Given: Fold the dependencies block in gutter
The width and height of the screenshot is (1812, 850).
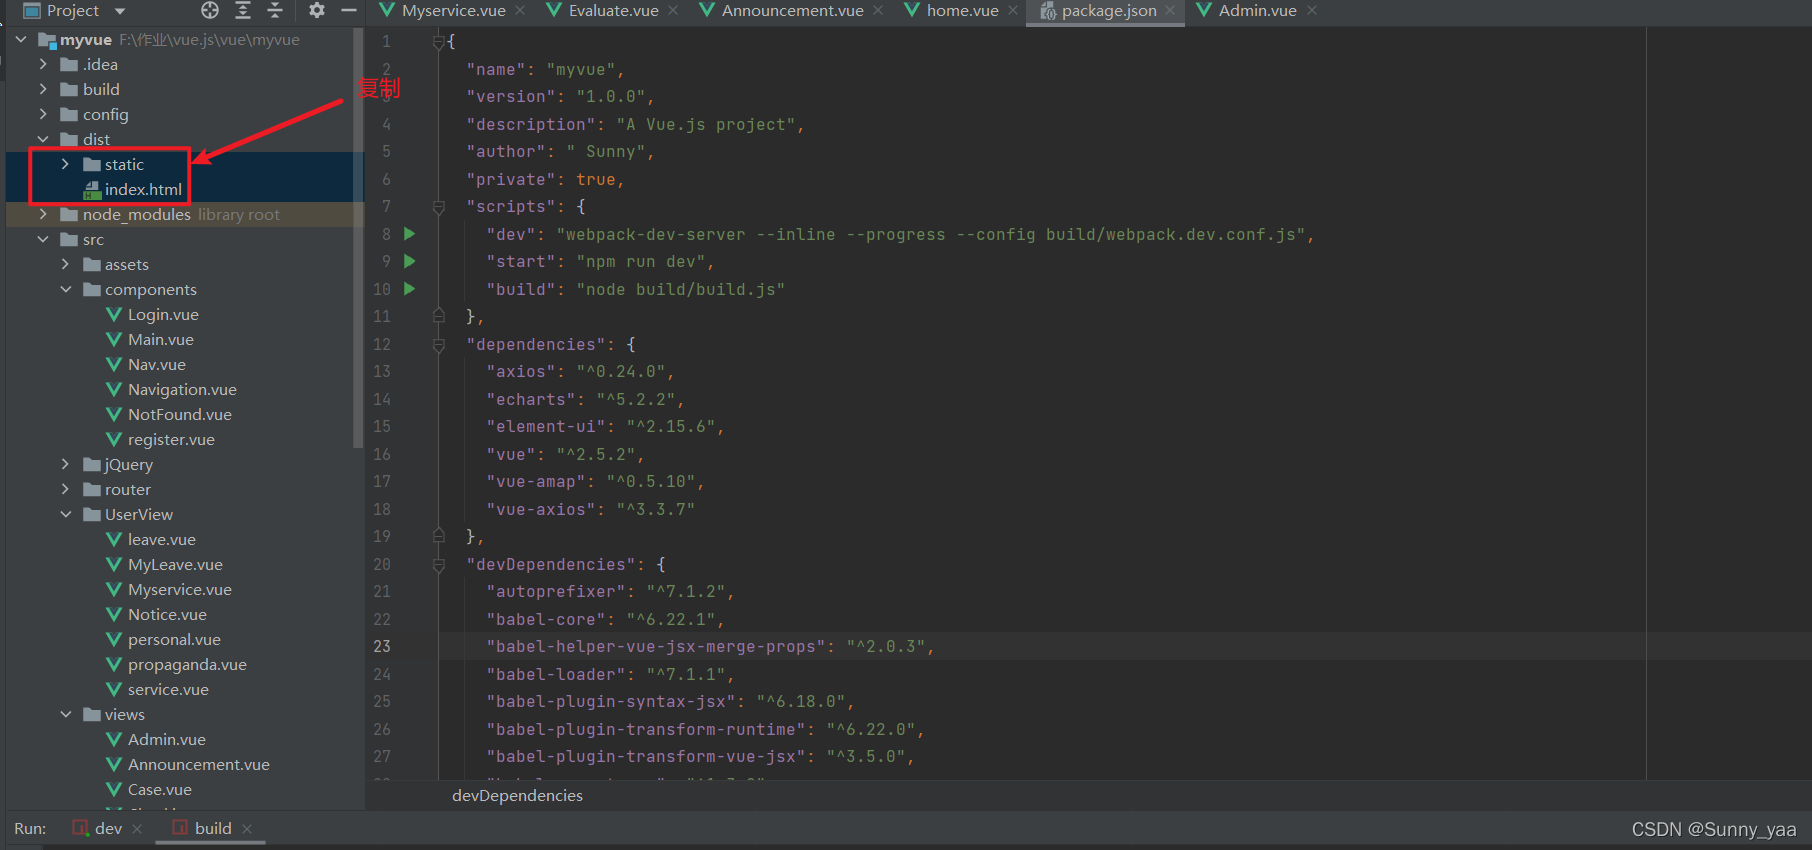Looking at the screenshot, I should coord(438,344).
